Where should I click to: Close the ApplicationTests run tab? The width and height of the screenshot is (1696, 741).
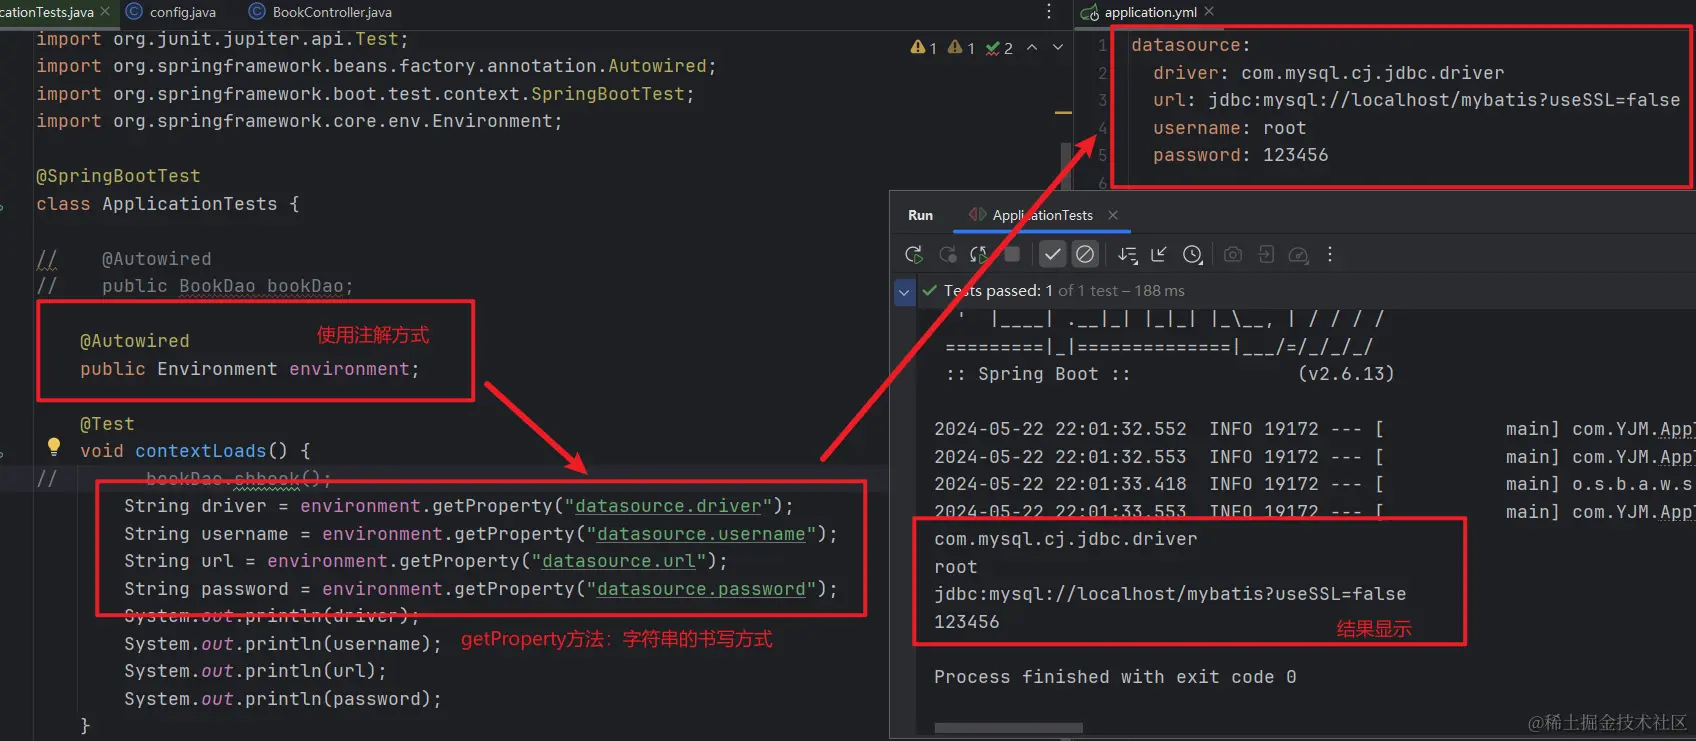click(x=1113, y=215)
